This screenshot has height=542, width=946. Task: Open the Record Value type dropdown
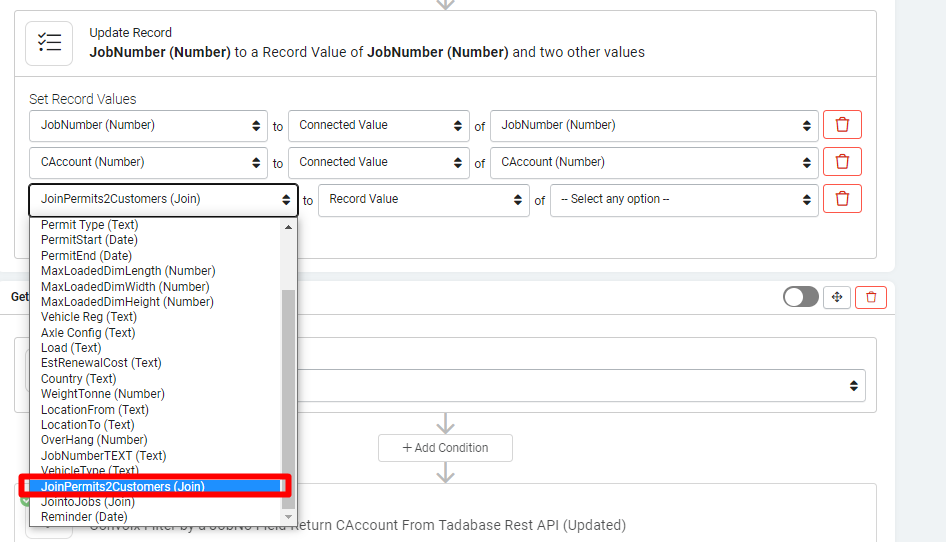coord(423,199)
